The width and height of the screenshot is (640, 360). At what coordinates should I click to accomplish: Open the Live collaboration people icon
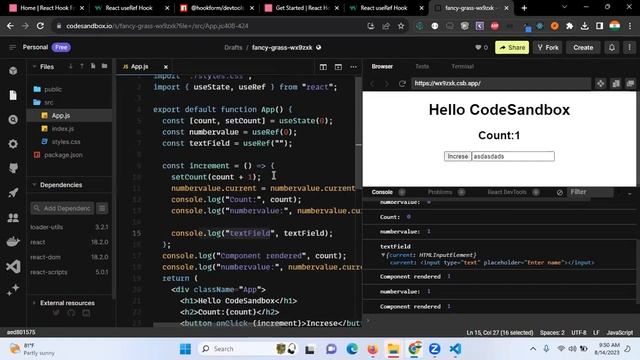(13, 218)
